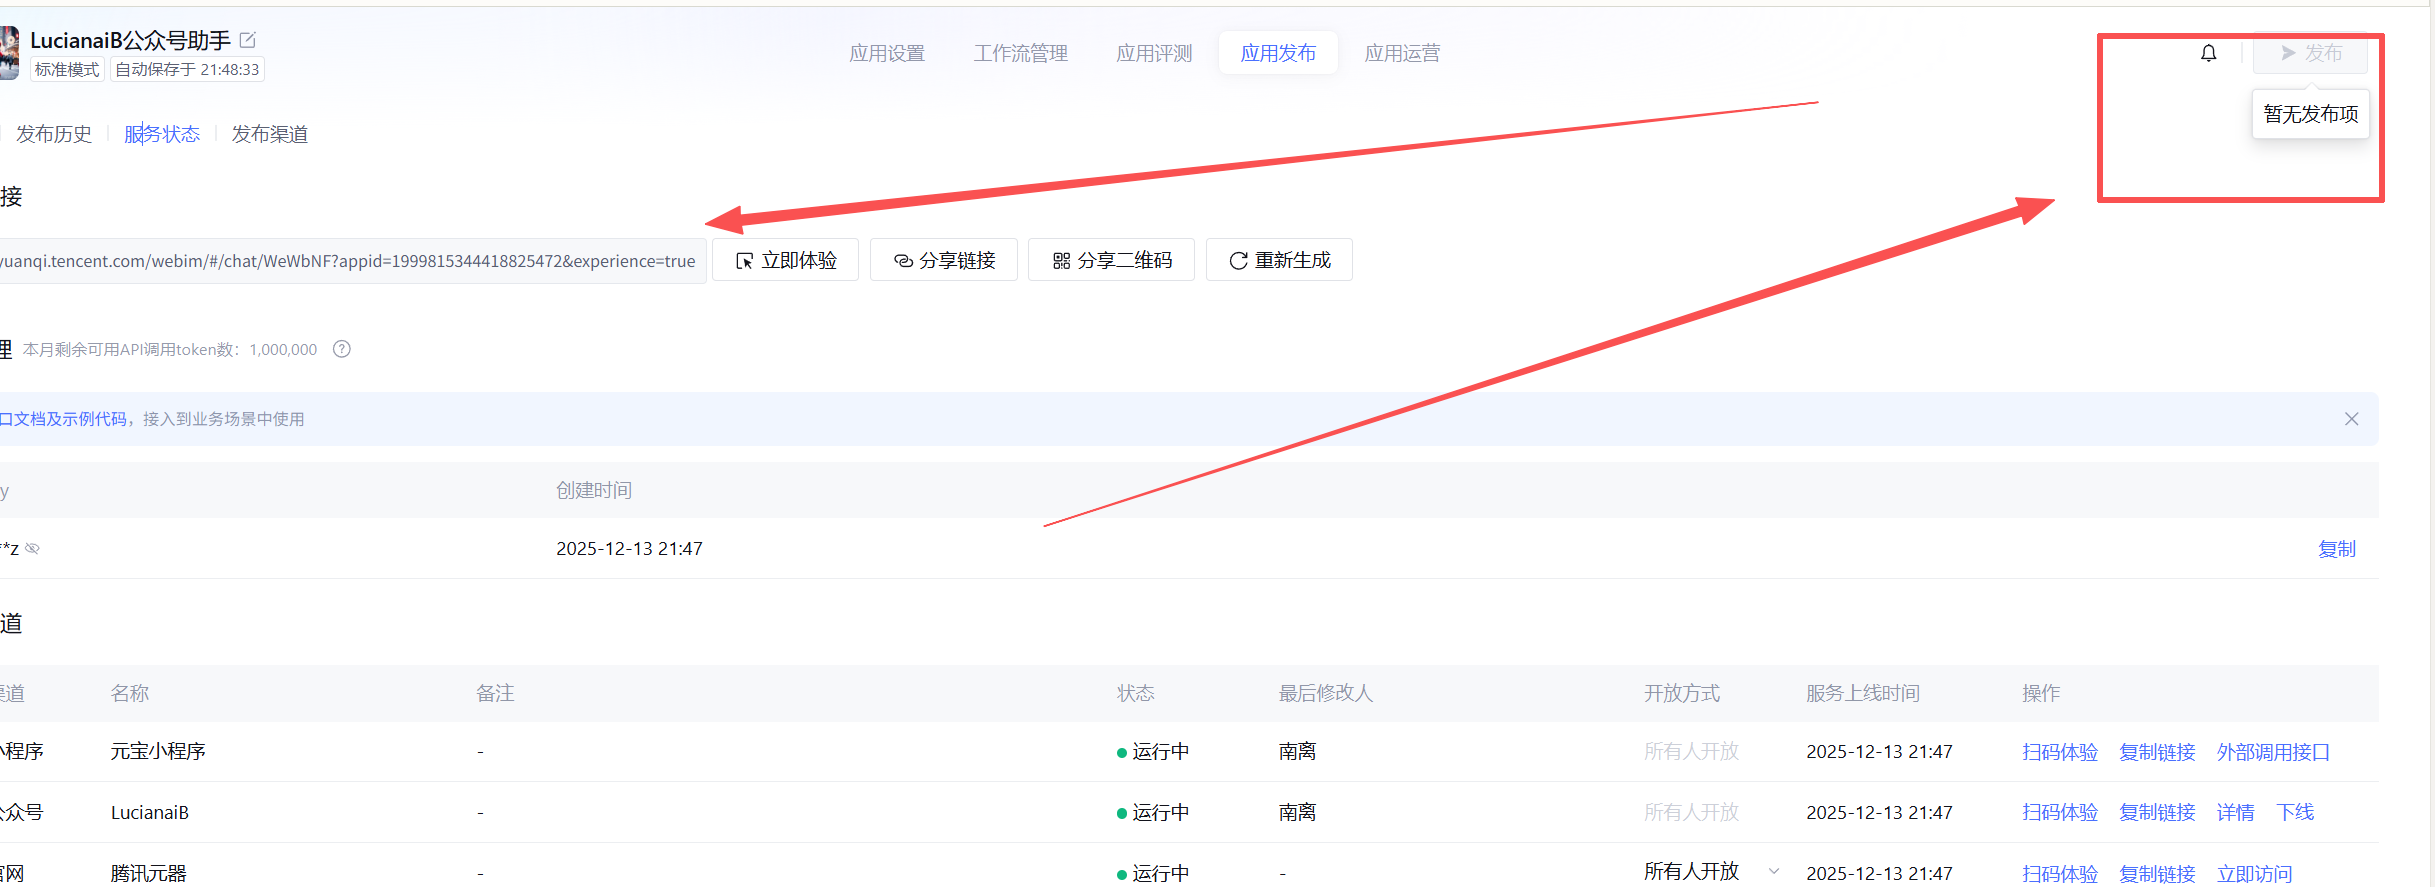Click 复制链接 for 元宝小程序

coord(2157,752)
